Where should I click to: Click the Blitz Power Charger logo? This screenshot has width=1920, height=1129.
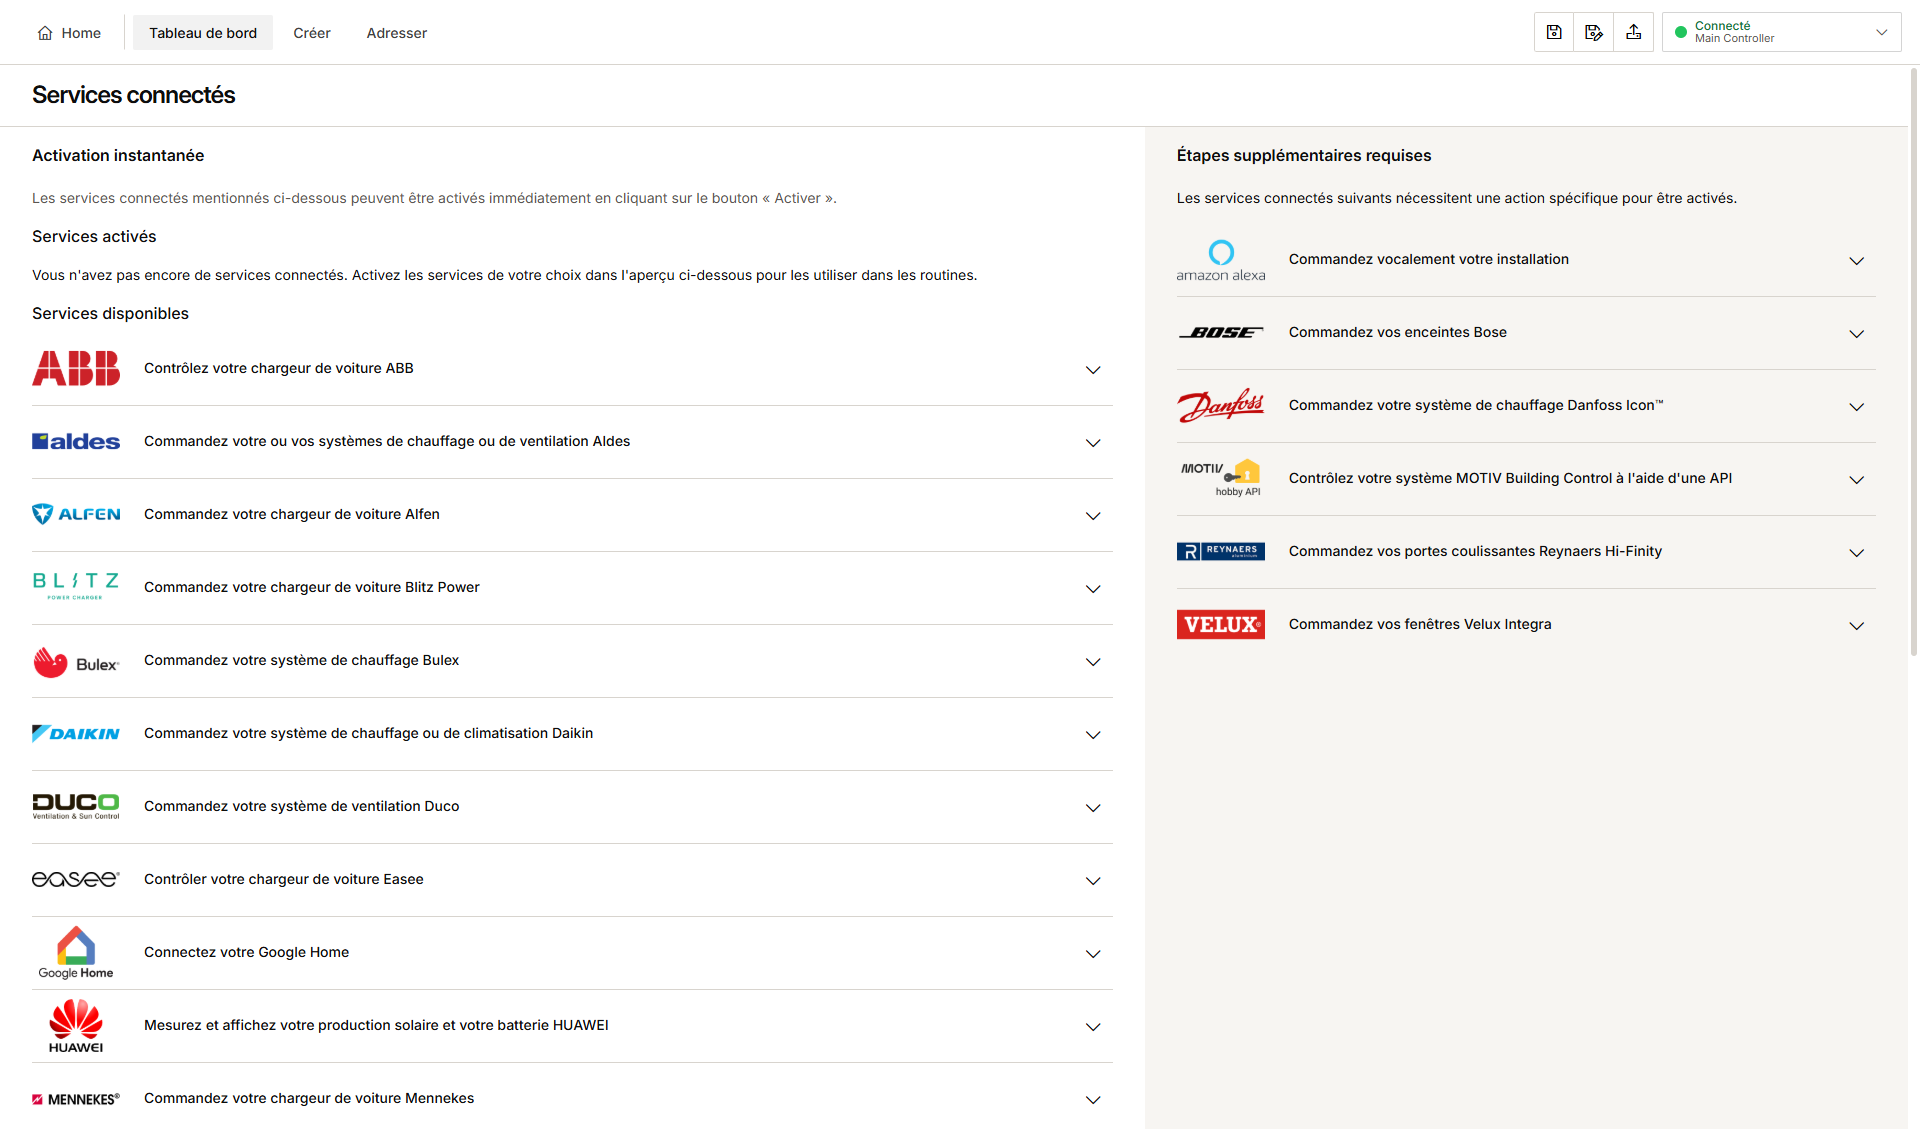(76, 586)
